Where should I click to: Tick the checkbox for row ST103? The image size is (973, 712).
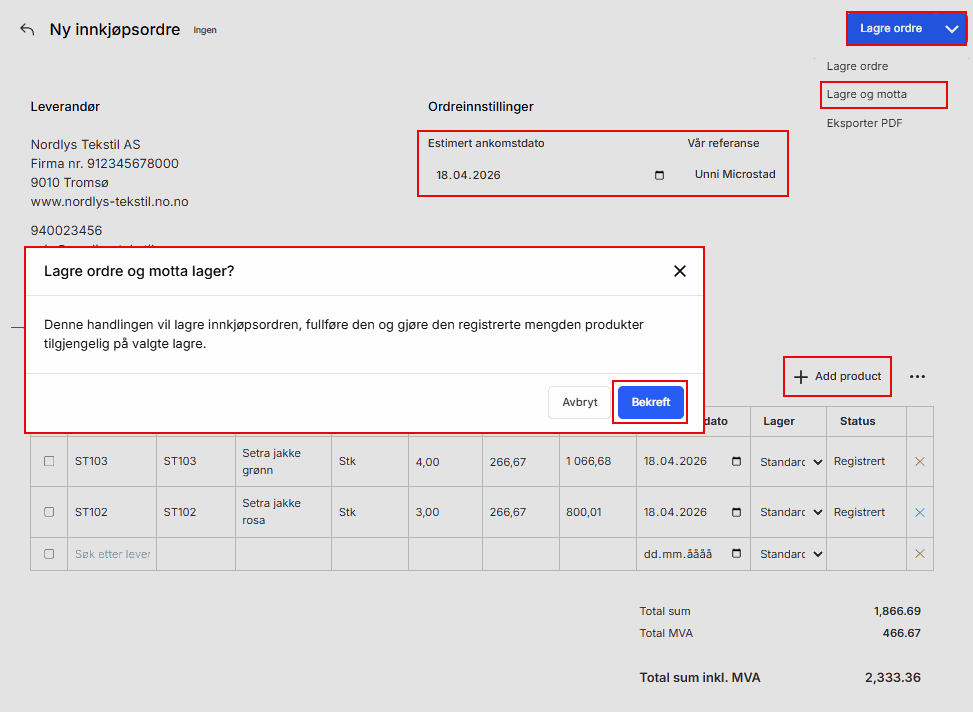tap(49, 462)
